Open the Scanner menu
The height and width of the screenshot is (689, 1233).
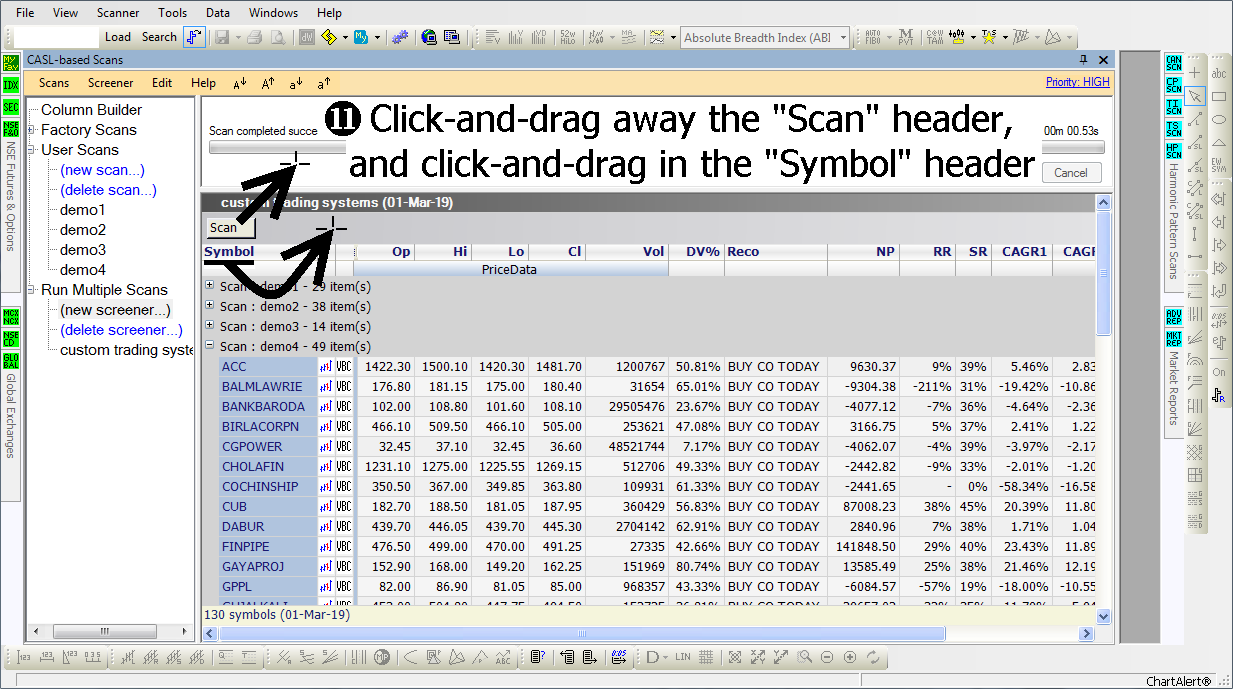118,13
